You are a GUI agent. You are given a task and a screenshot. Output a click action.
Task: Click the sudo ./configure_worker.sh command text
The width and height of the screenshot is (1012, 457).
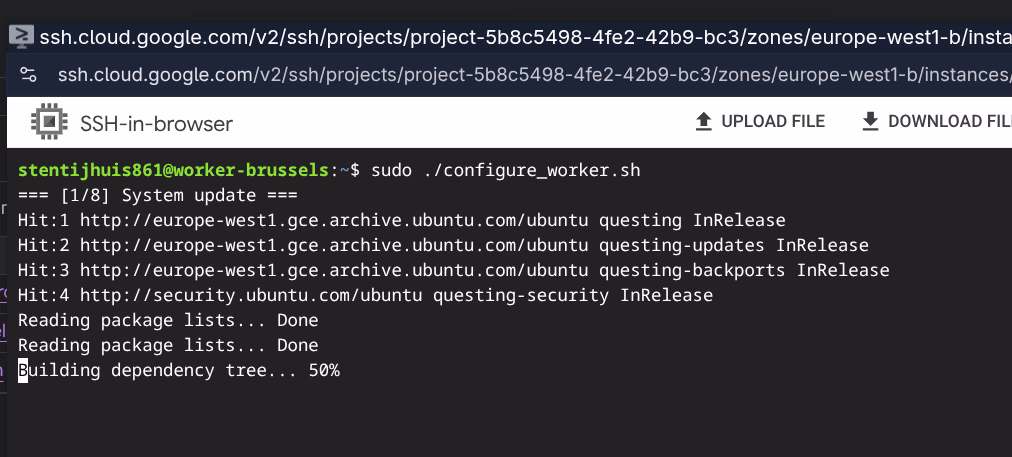point(505,170)
